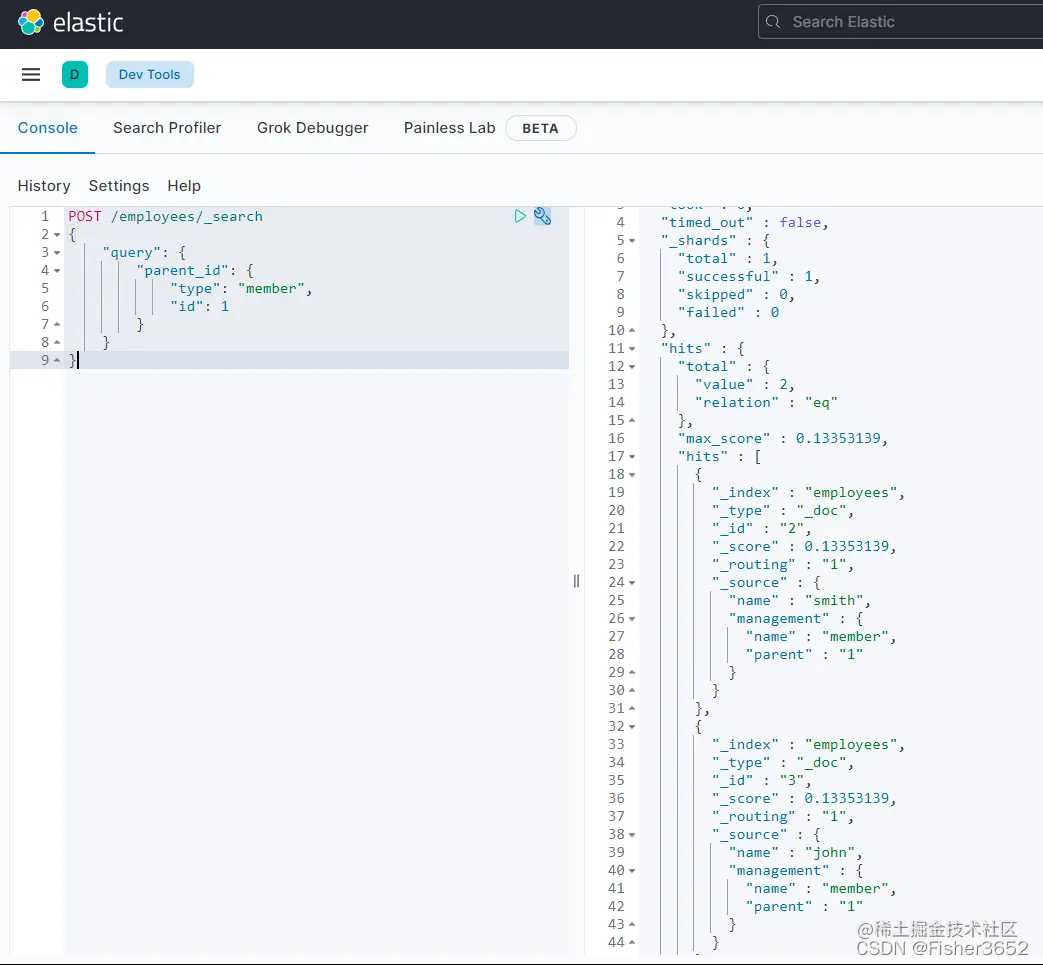
Task: Collapse editor line 2 fold arrow
Action: tap(57, 235)
